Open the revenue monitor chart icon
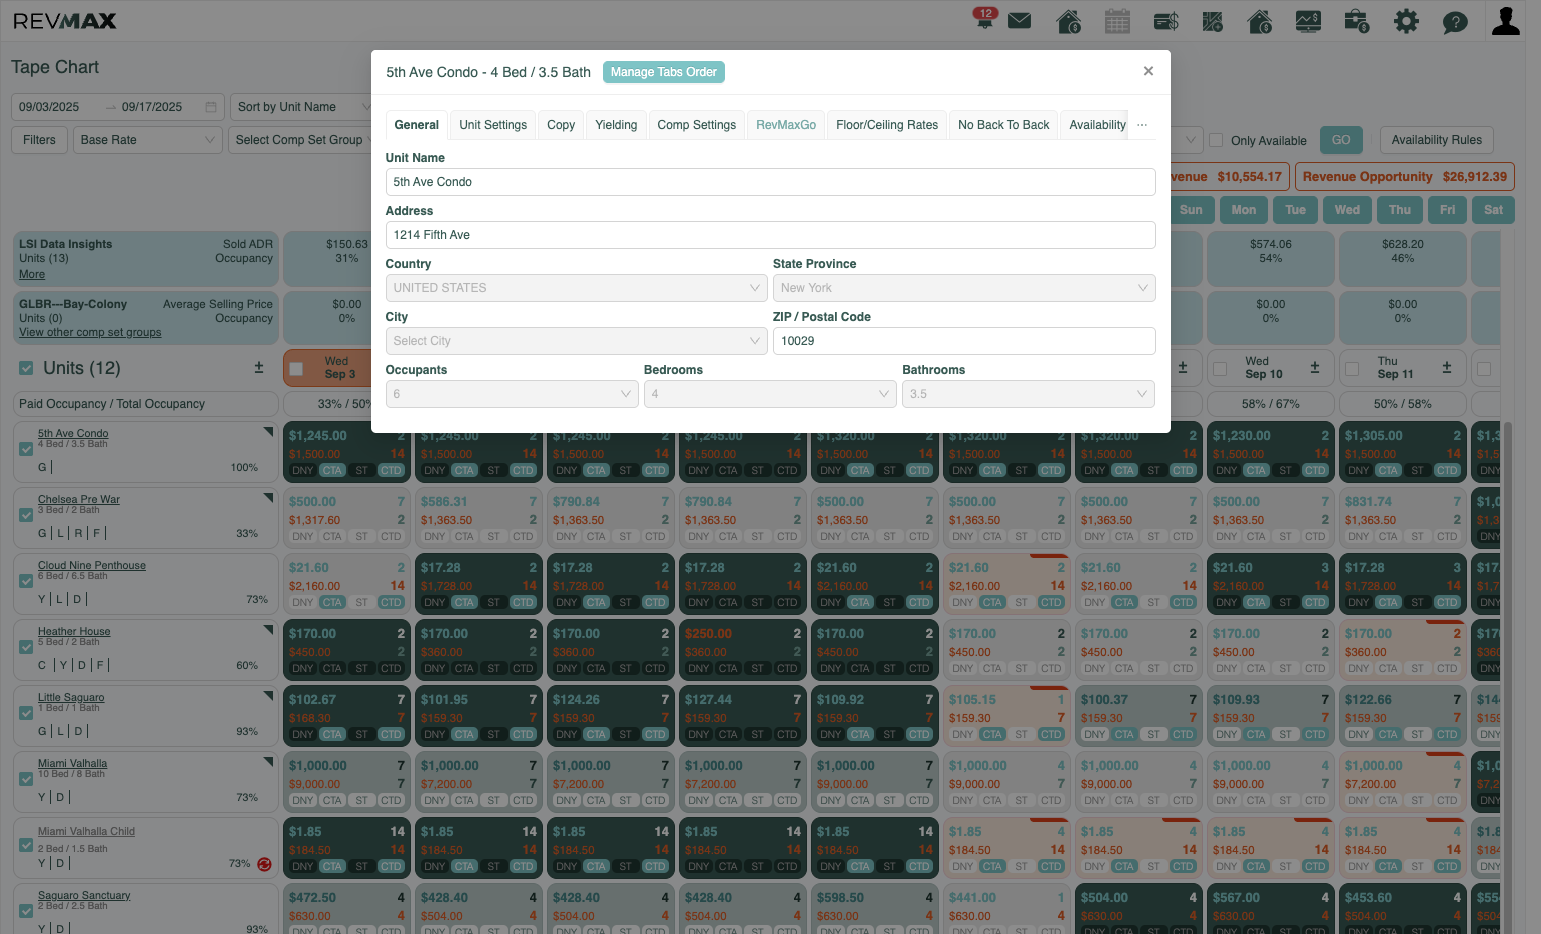Viewport: 1541px width, 934px height. (1308, 20)
